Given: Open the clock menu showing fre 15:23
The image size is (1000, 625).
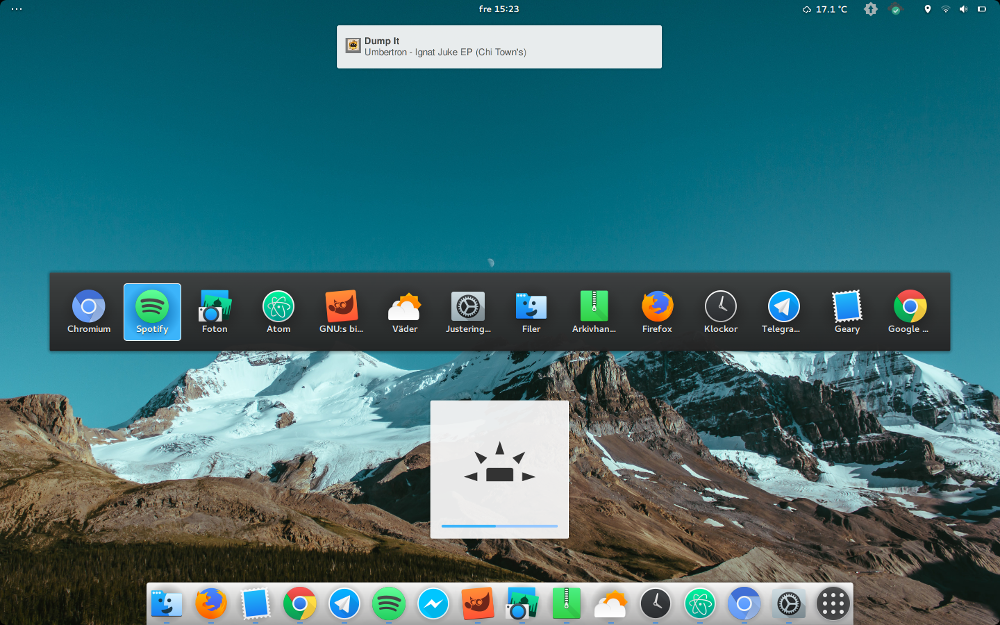Looking at the screenshot, I should 499,9.
